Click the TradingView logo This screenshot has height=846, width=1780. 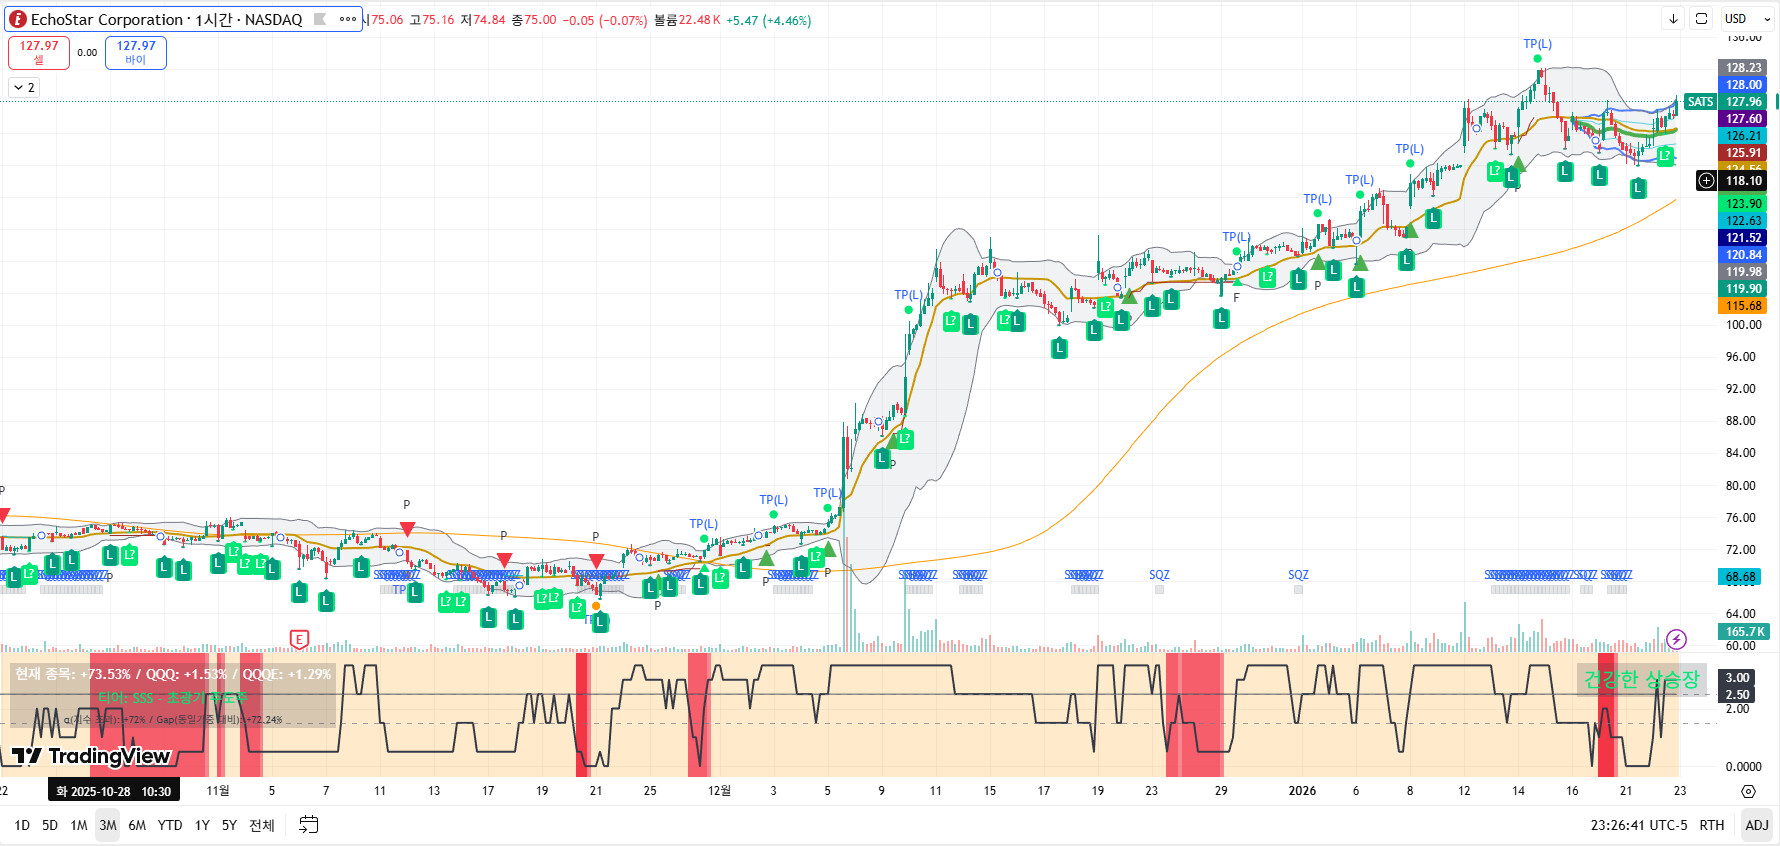click(x=91, y=756)
